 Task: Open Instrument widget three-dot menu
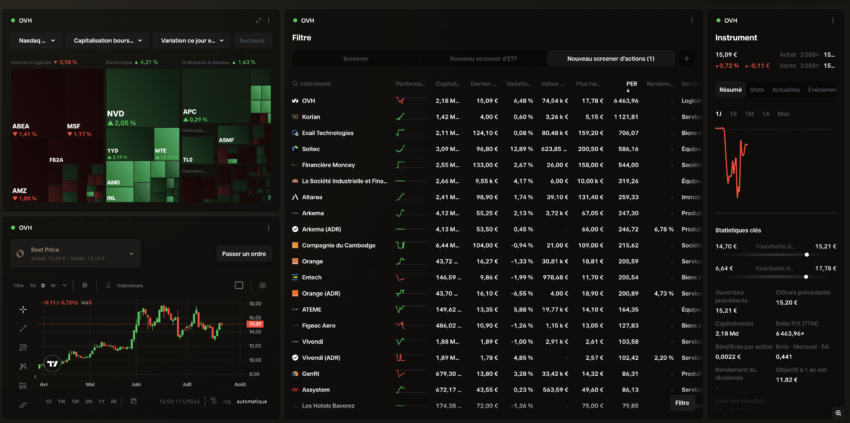[x=833, y=21]
